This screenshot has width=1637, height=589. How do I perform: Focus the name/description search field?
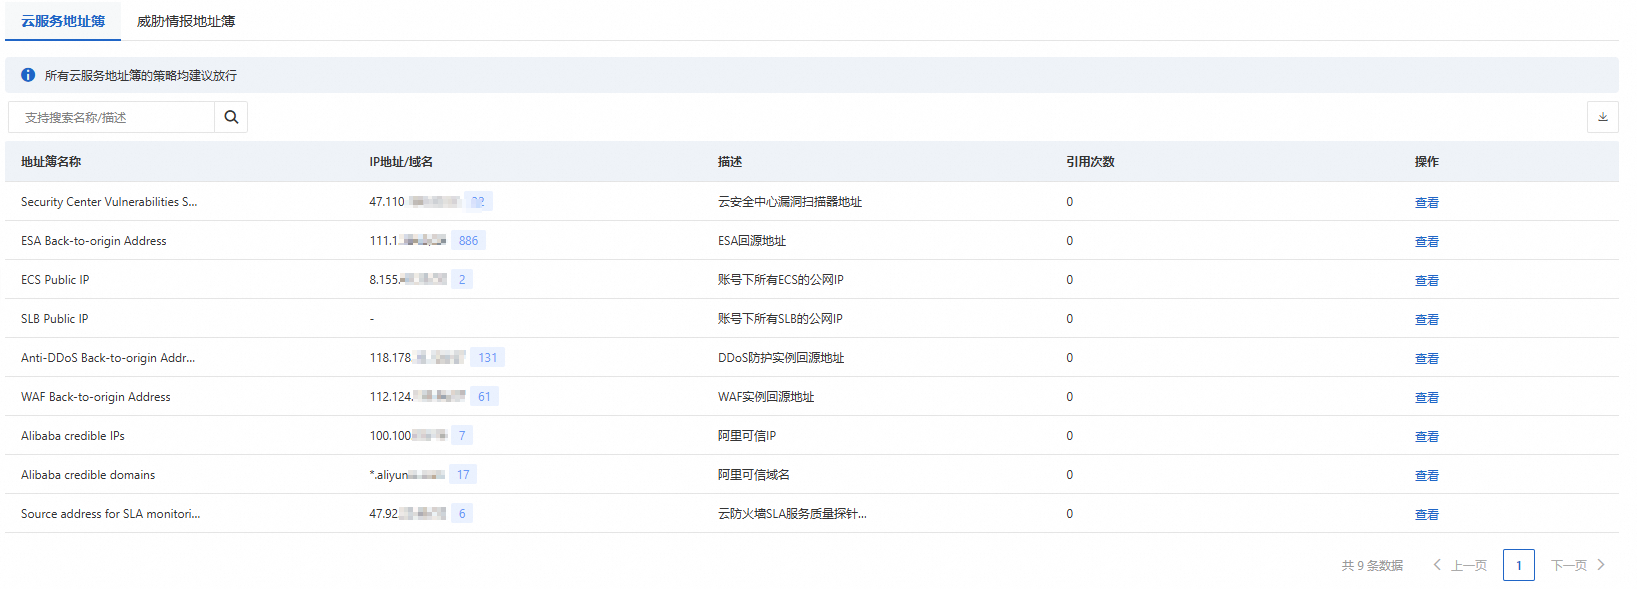click(111, 117)
